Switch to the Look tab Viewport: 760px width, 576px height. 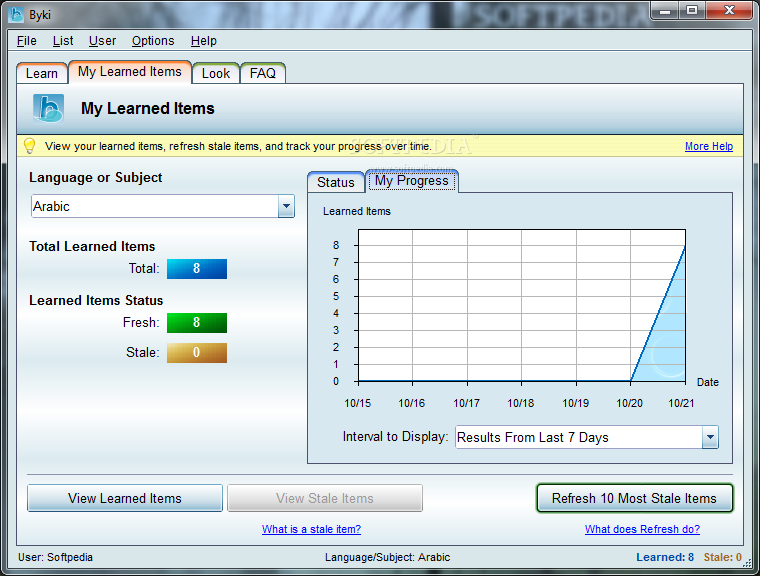tap(216, 73)
